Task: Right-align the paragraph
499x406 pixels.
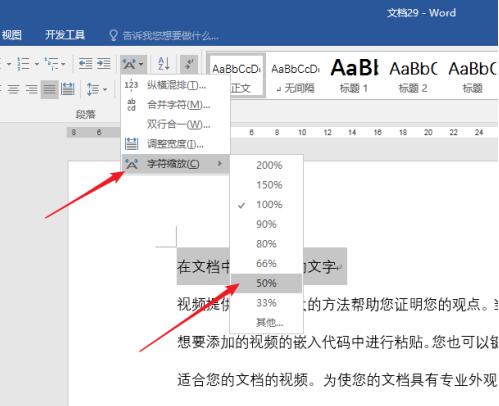Action: [x=32, y=89]
